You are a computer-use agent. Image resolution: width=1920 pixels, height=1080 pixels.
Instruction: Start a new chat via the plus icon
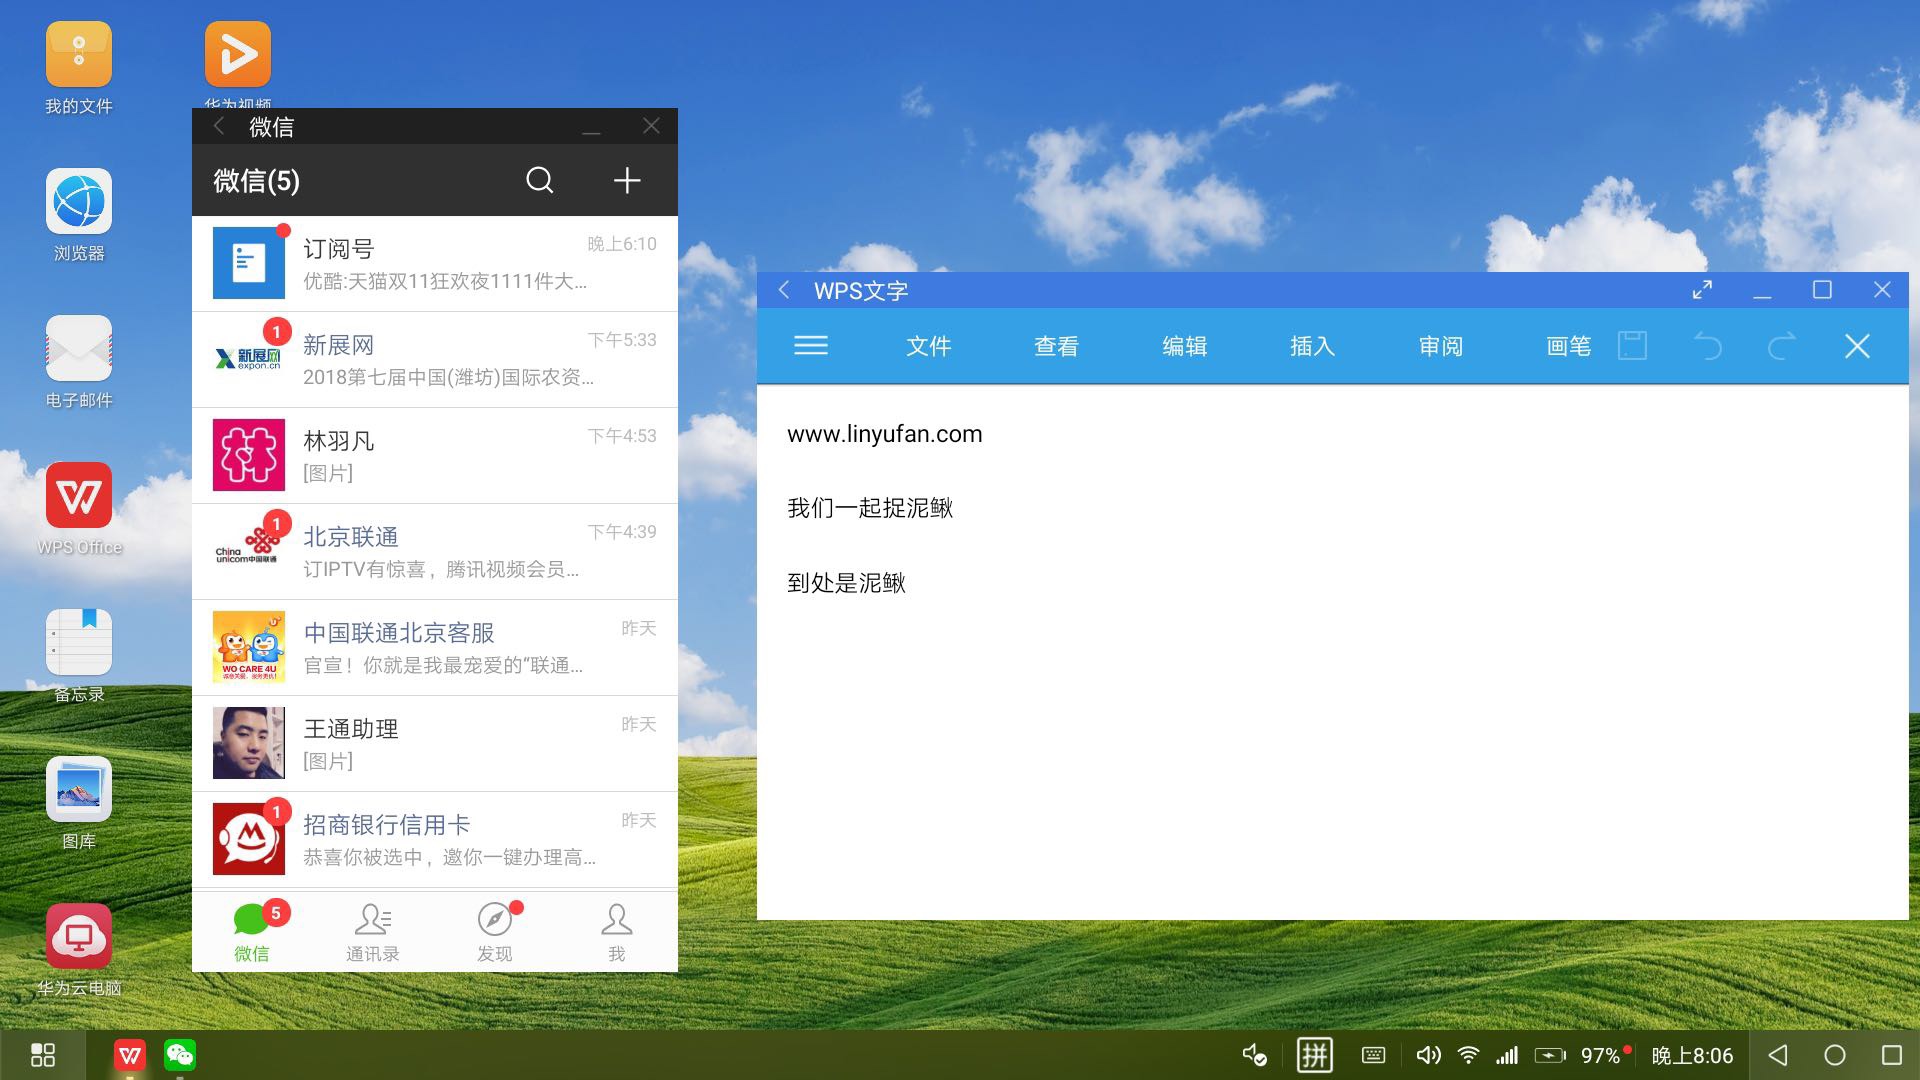pos(627,181)
